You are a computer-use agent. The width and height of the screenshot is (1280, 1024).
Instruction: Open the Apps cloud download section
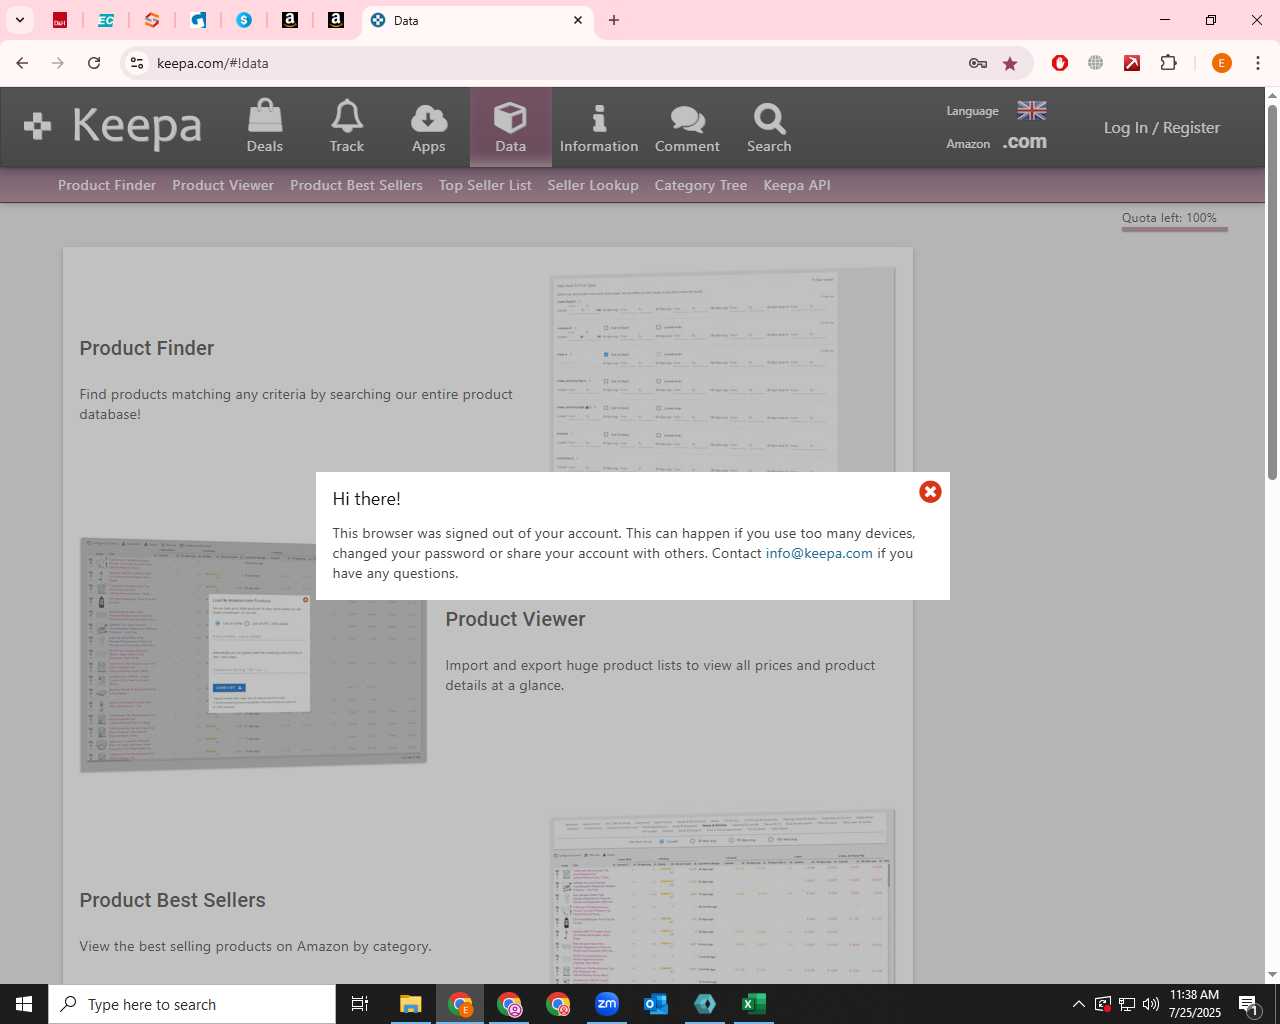click(429, 127)
